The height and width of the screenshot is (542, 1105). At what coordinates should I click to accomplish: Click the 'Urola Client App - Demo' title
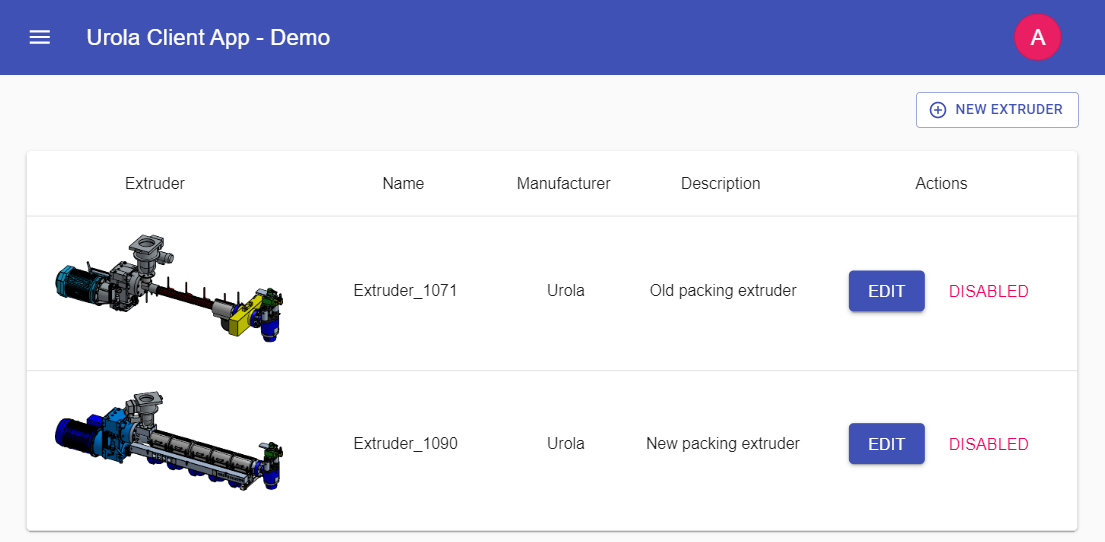coord(208,38)
